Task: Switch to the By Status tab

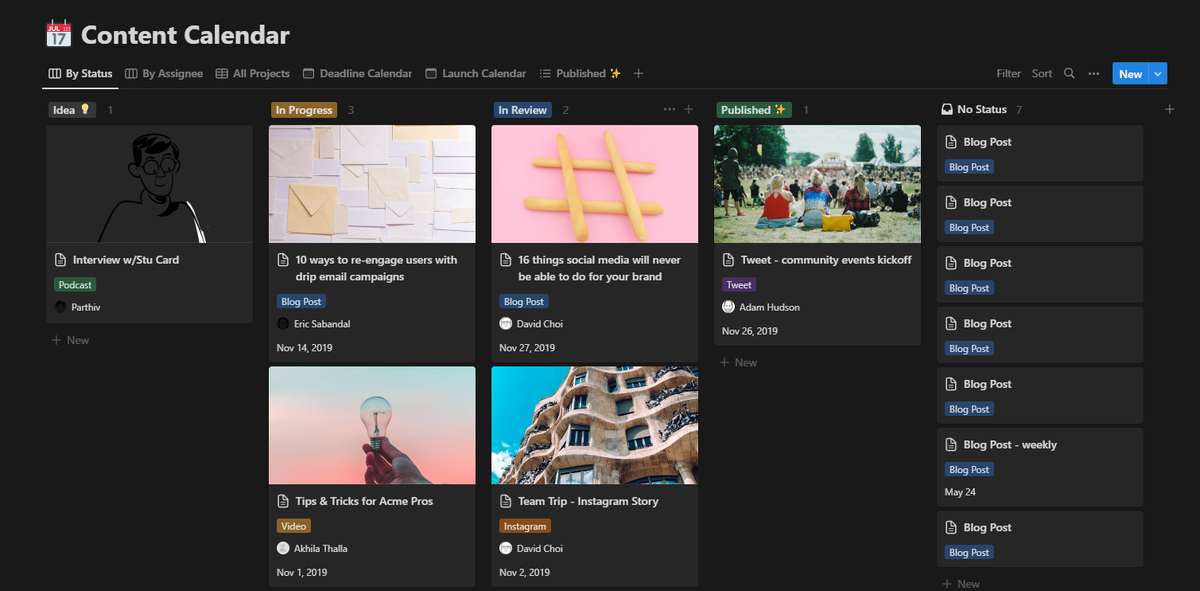Action: click(81, 73)
